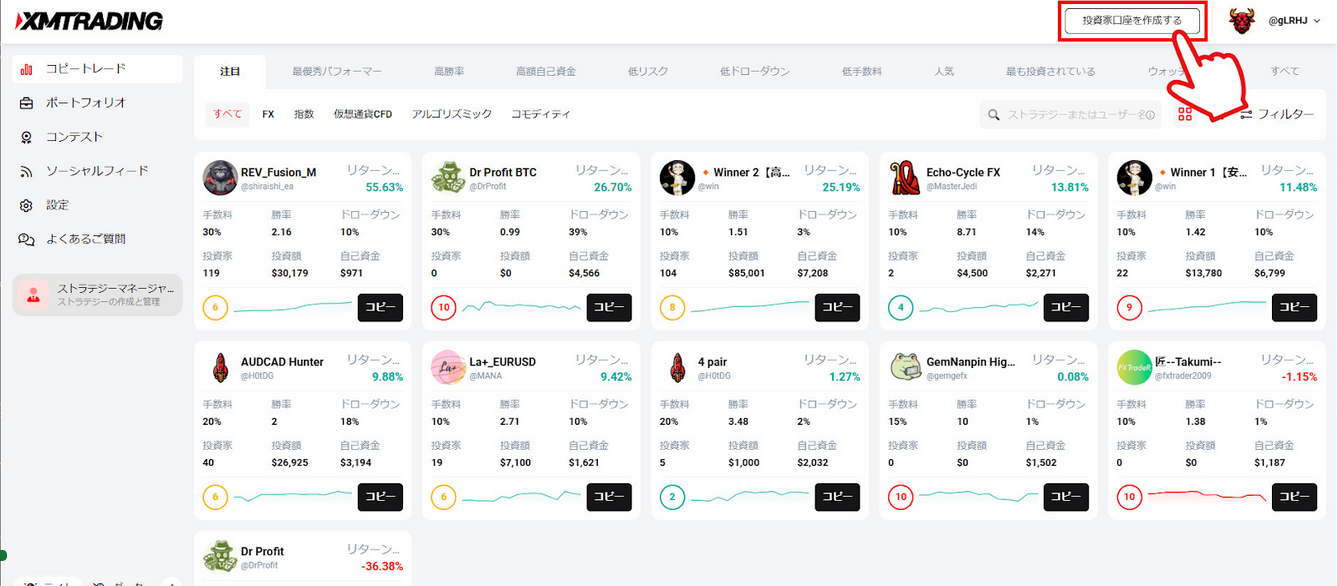The image size is (1337, 586).
Task: Select the コモディティ category chip
Action: coord(541,114)
